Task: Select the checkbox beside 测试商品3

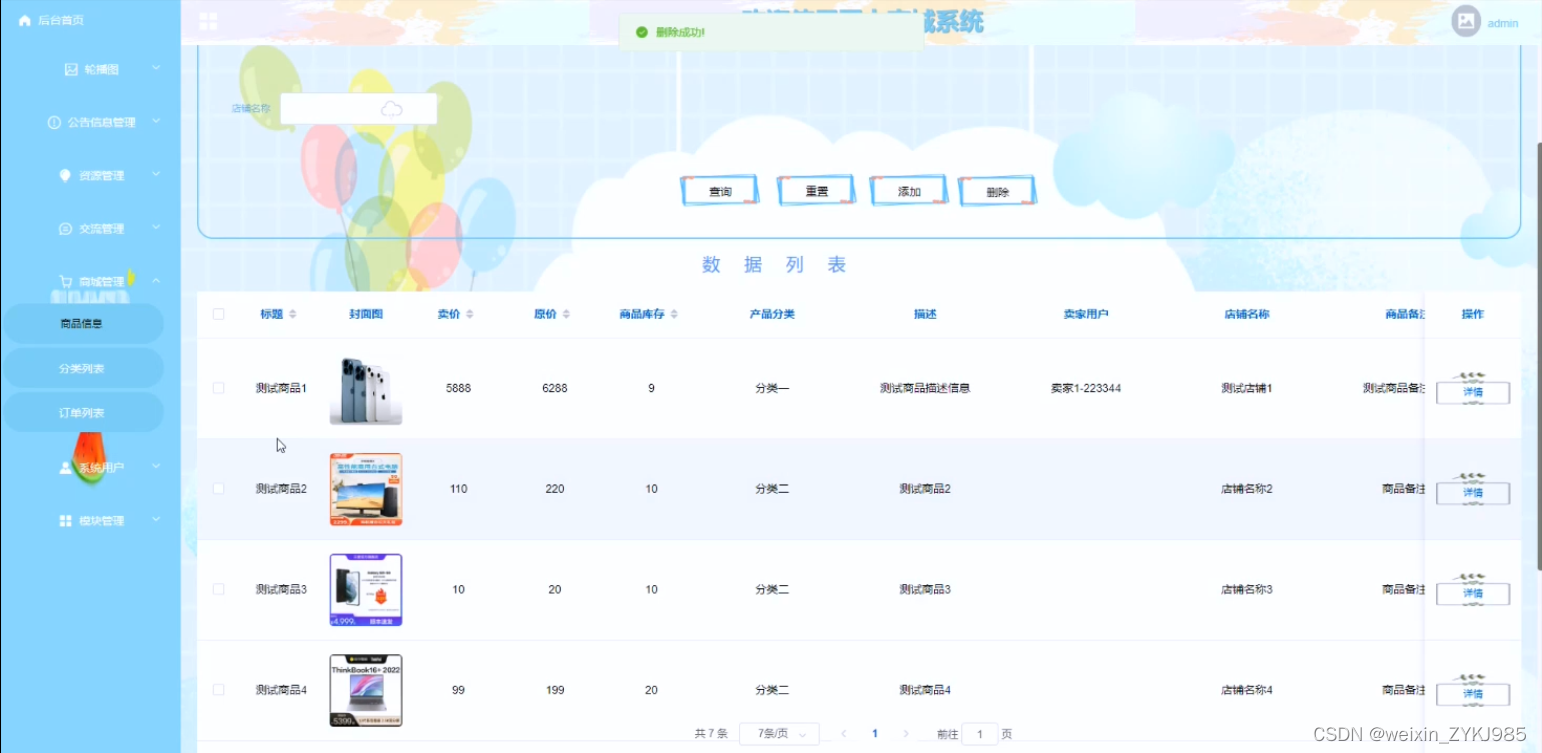Action: coord(219,589)
